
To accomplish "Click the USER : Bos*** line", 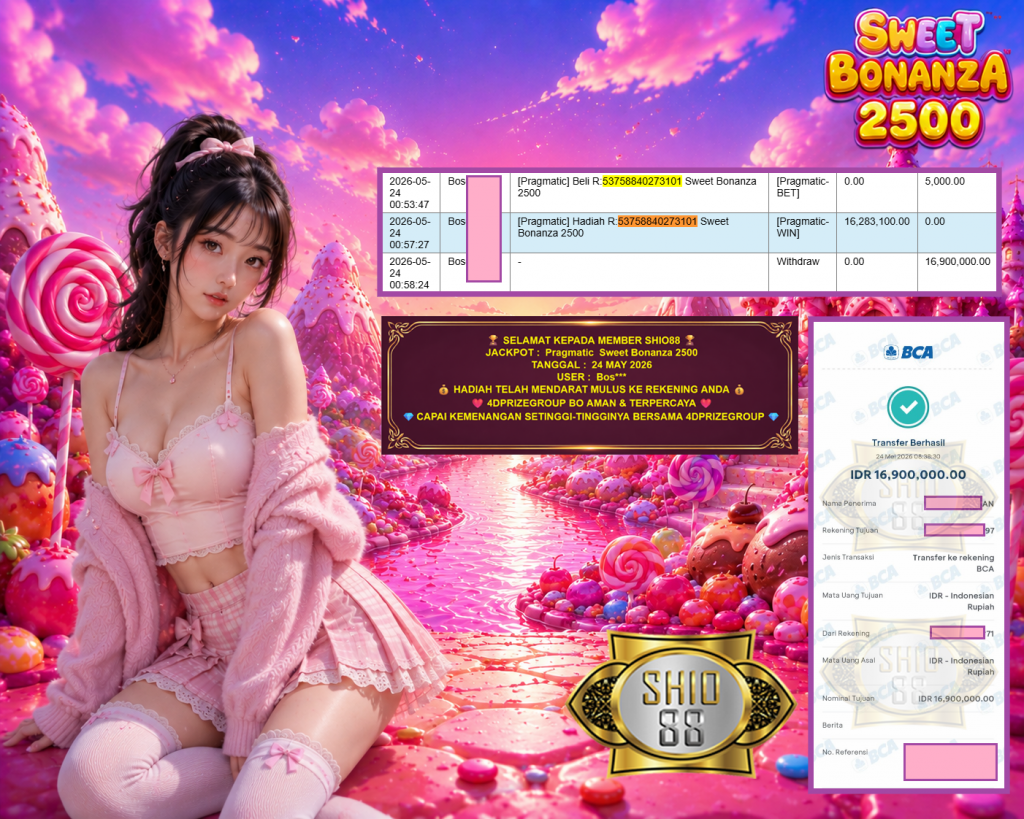I will [591, 377].
